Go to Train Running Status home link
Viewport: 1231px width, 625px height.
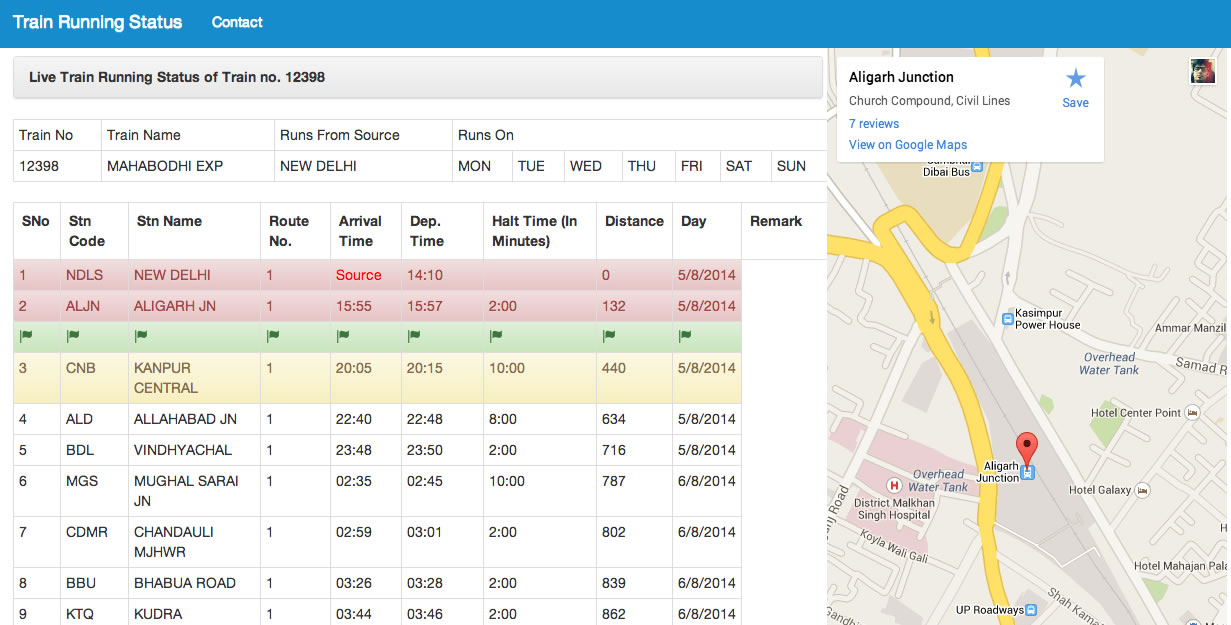pyautogui.click(x=97, y=22)
